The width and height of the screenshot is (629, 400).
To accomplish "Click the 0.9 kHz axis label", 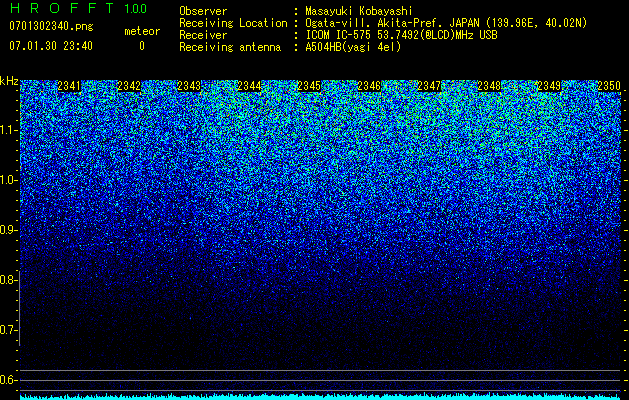I will point(8,230).
